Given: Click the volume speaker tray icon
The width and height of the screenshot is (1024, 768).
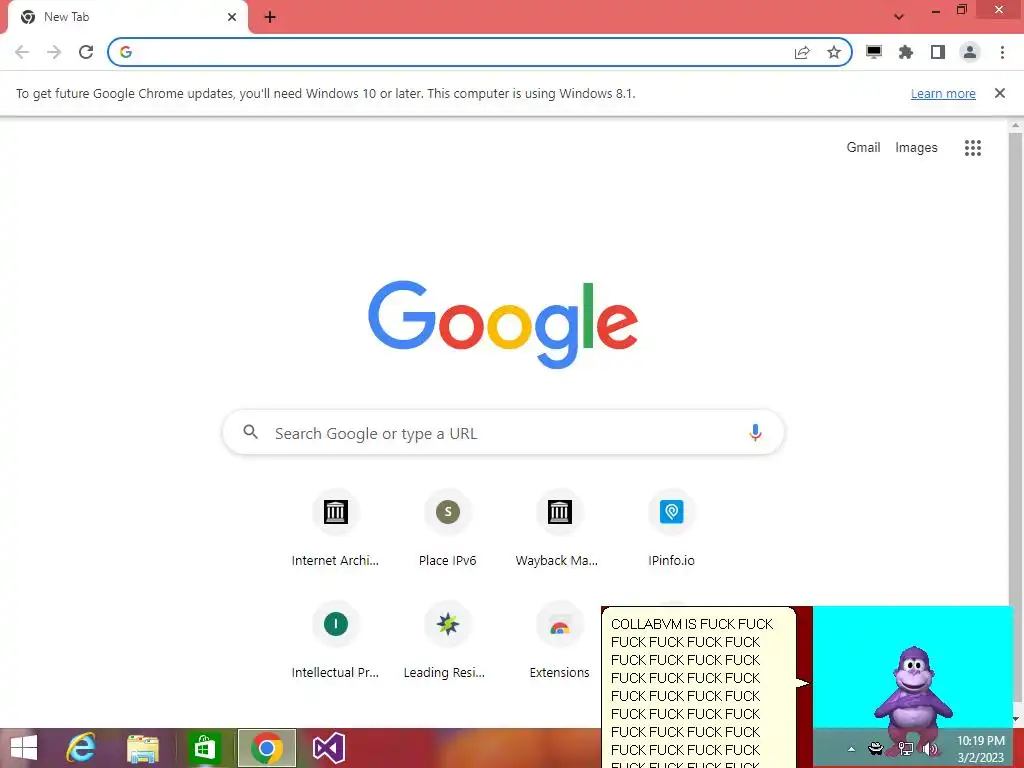Looking at the screenshot, I should point(931,749).
